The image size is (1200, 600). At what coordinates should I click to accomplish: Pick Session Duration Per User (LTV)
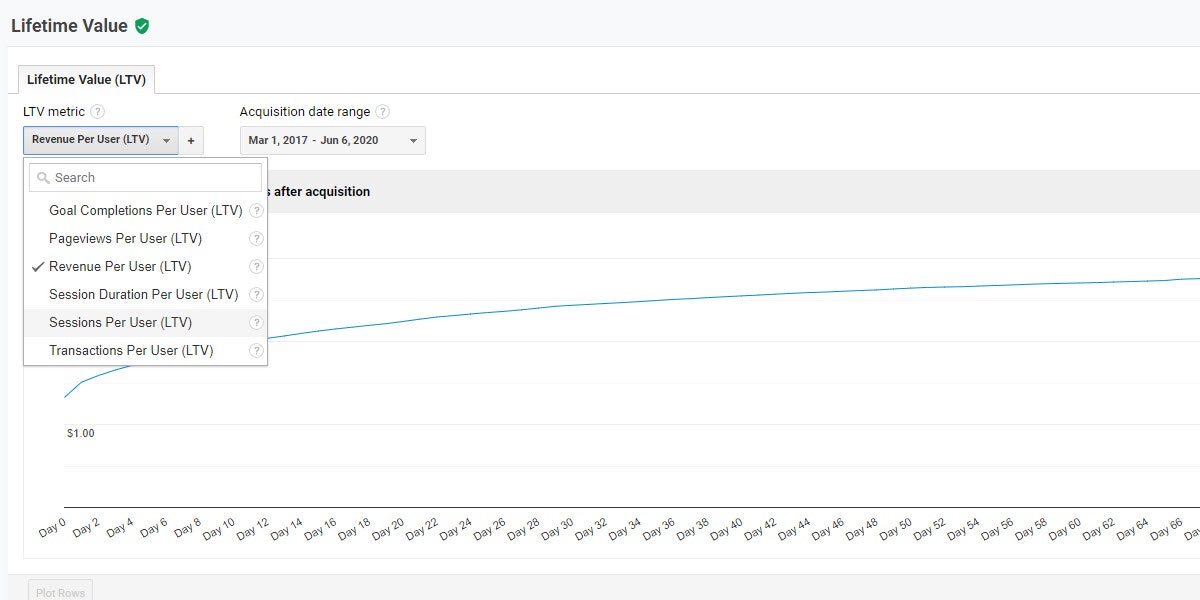(143, 295)
